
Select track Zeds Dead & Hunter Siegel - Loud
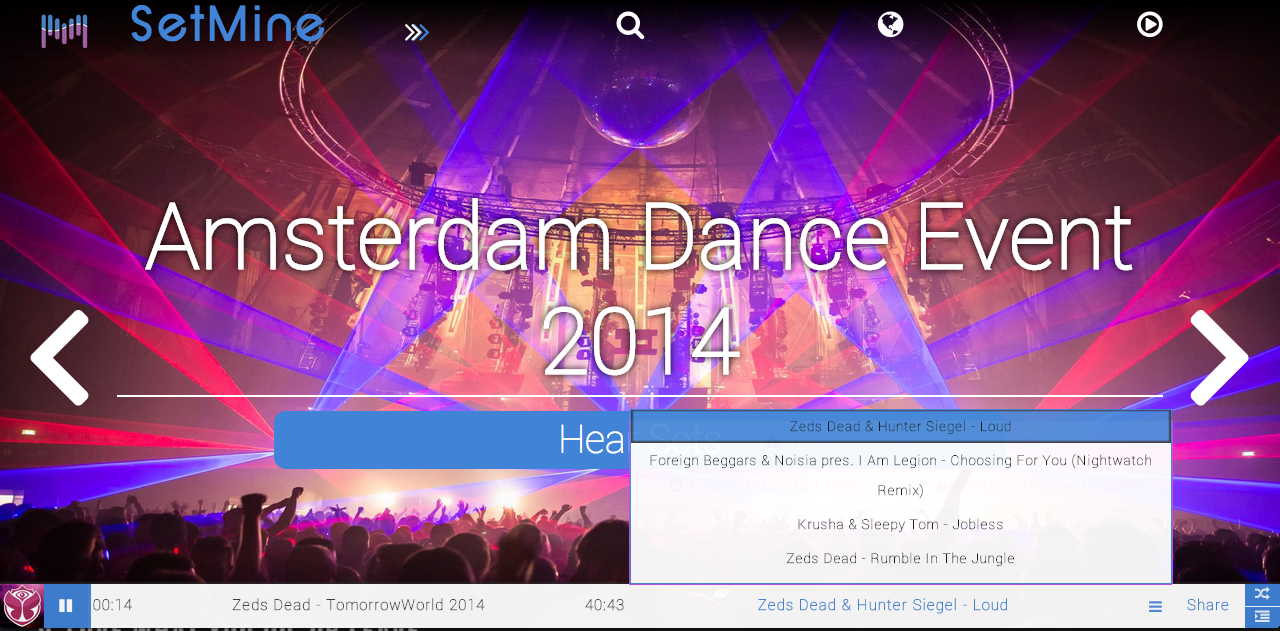900,426
